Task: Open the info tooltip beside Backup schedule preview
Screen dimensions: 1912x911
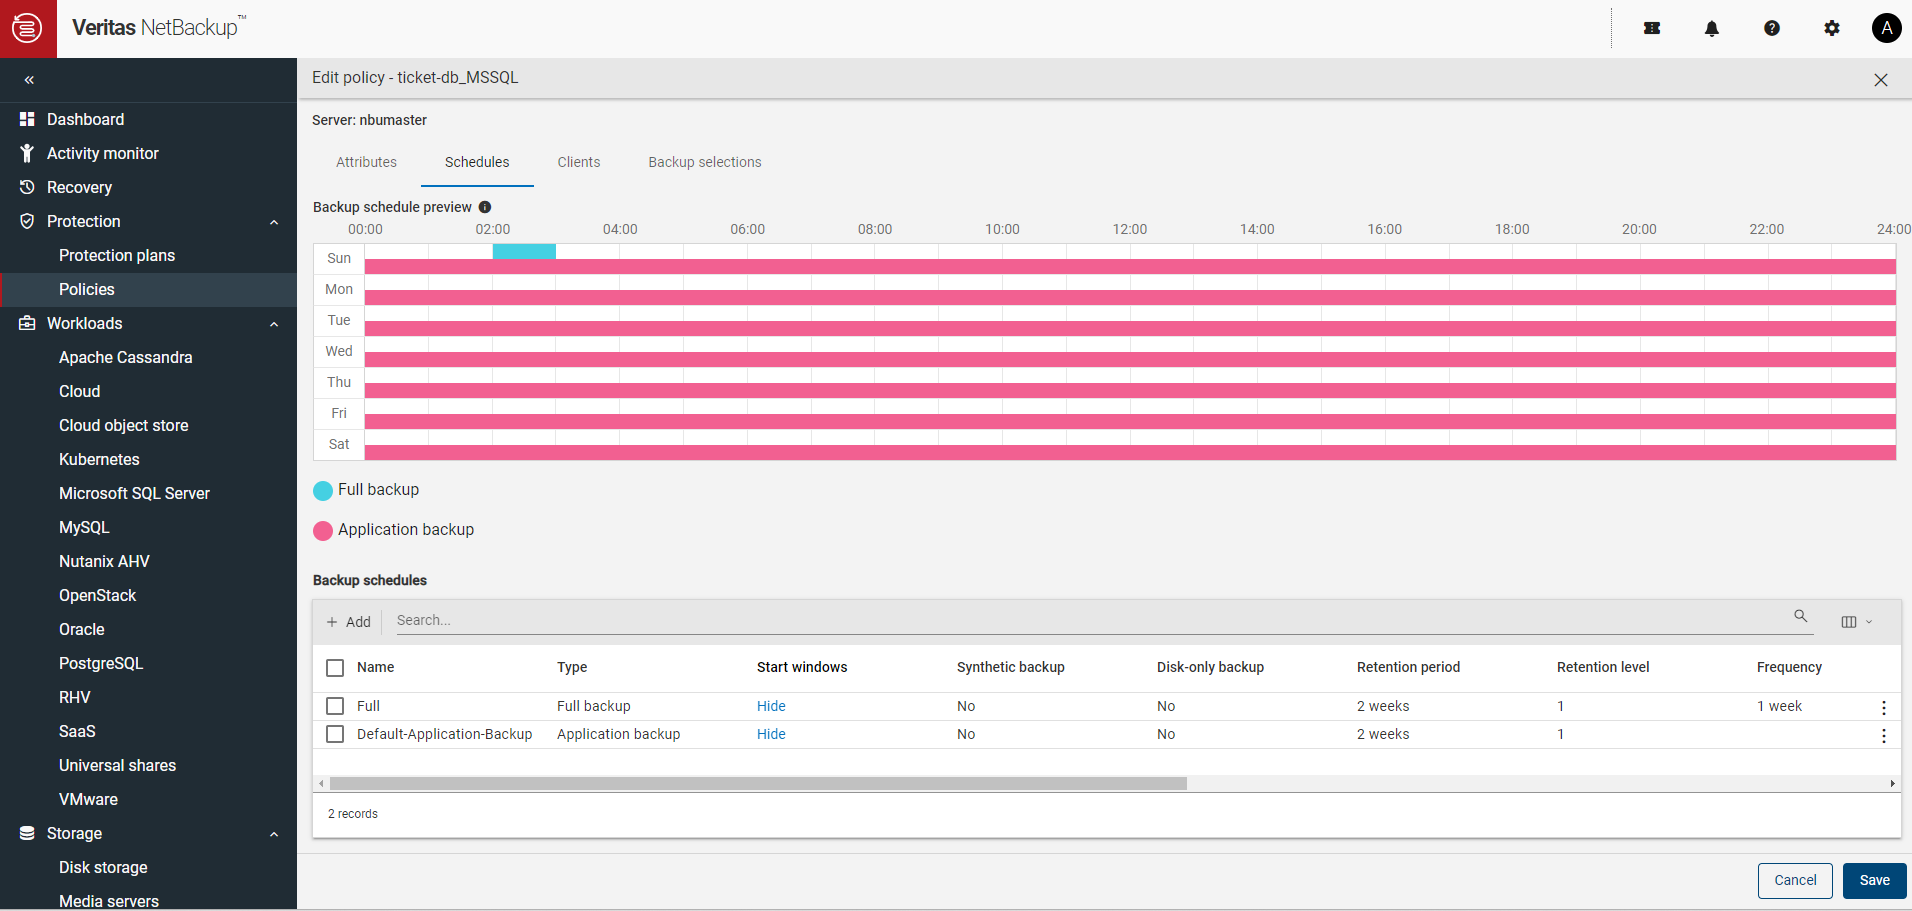Action: pos(485,207)
